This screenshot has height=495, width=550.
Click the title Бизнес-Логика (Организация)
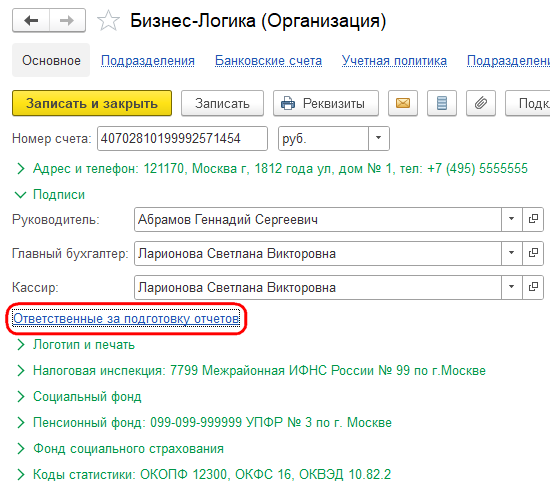[258, 21]
